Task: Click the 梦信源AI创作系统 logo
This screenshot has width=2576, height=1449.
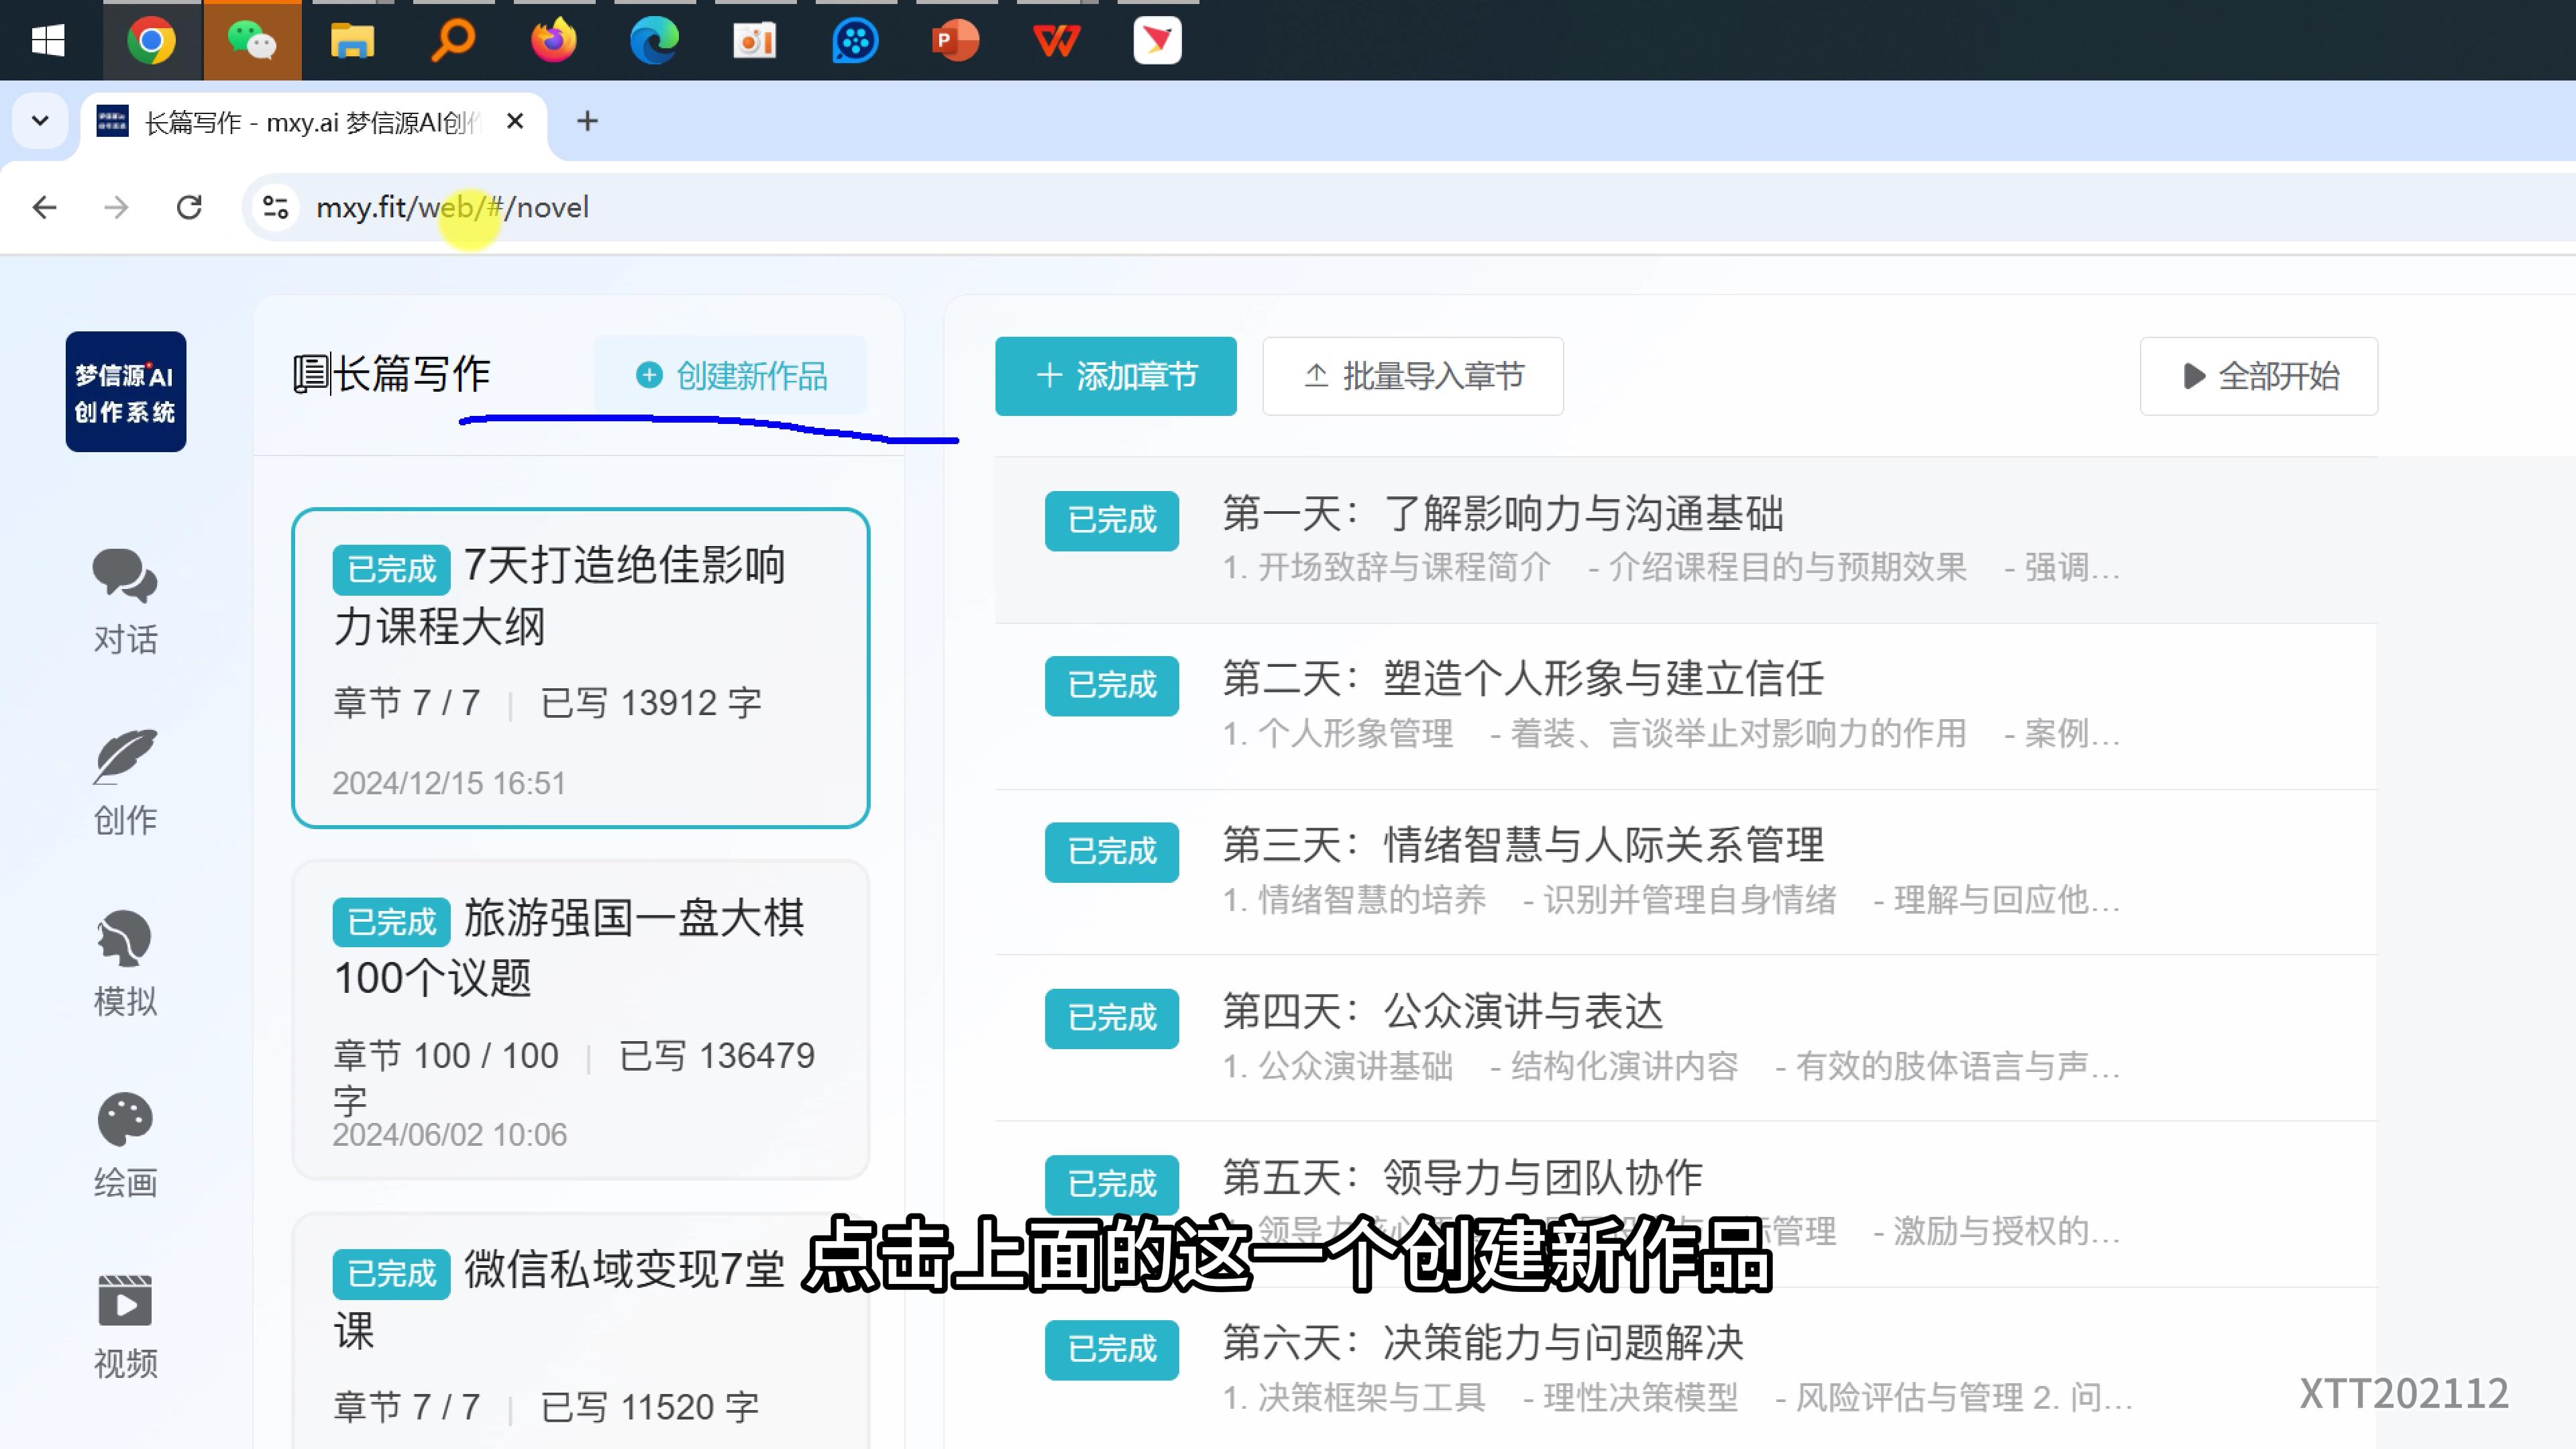Action: click(x=126, y=391)
